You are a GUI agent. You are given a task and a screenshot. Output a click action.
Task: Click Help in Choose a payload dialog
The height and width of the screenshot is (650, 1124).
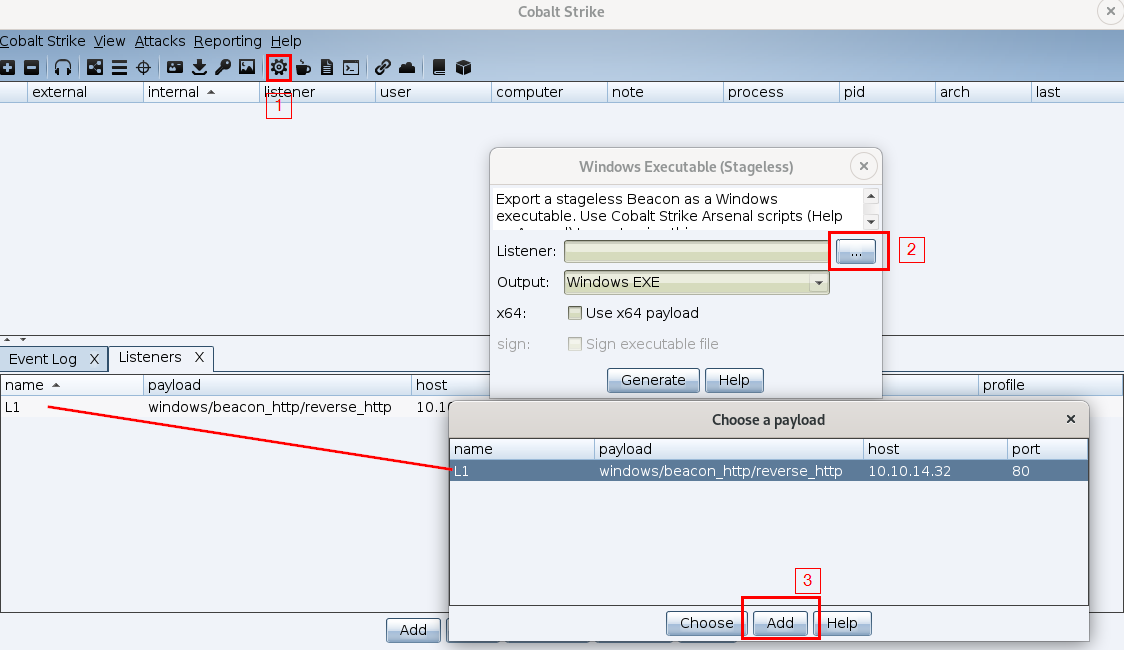[842, 623]
